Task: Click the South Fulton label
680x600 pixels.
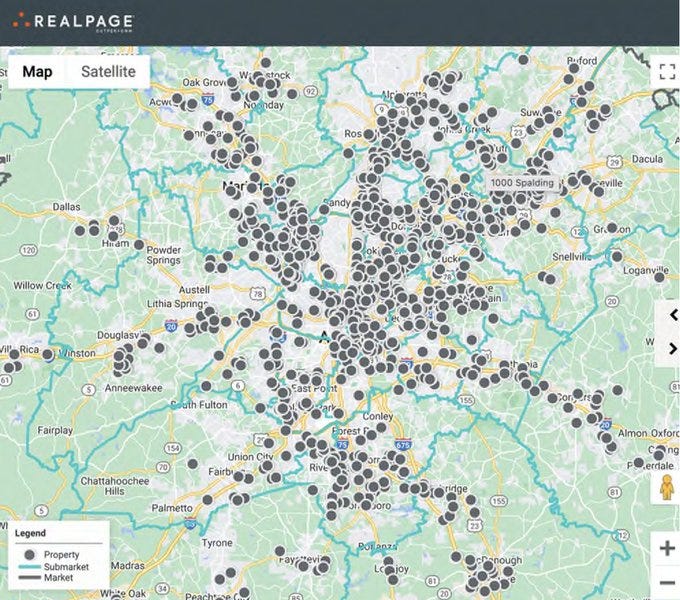Action: [x=199, y=405]
